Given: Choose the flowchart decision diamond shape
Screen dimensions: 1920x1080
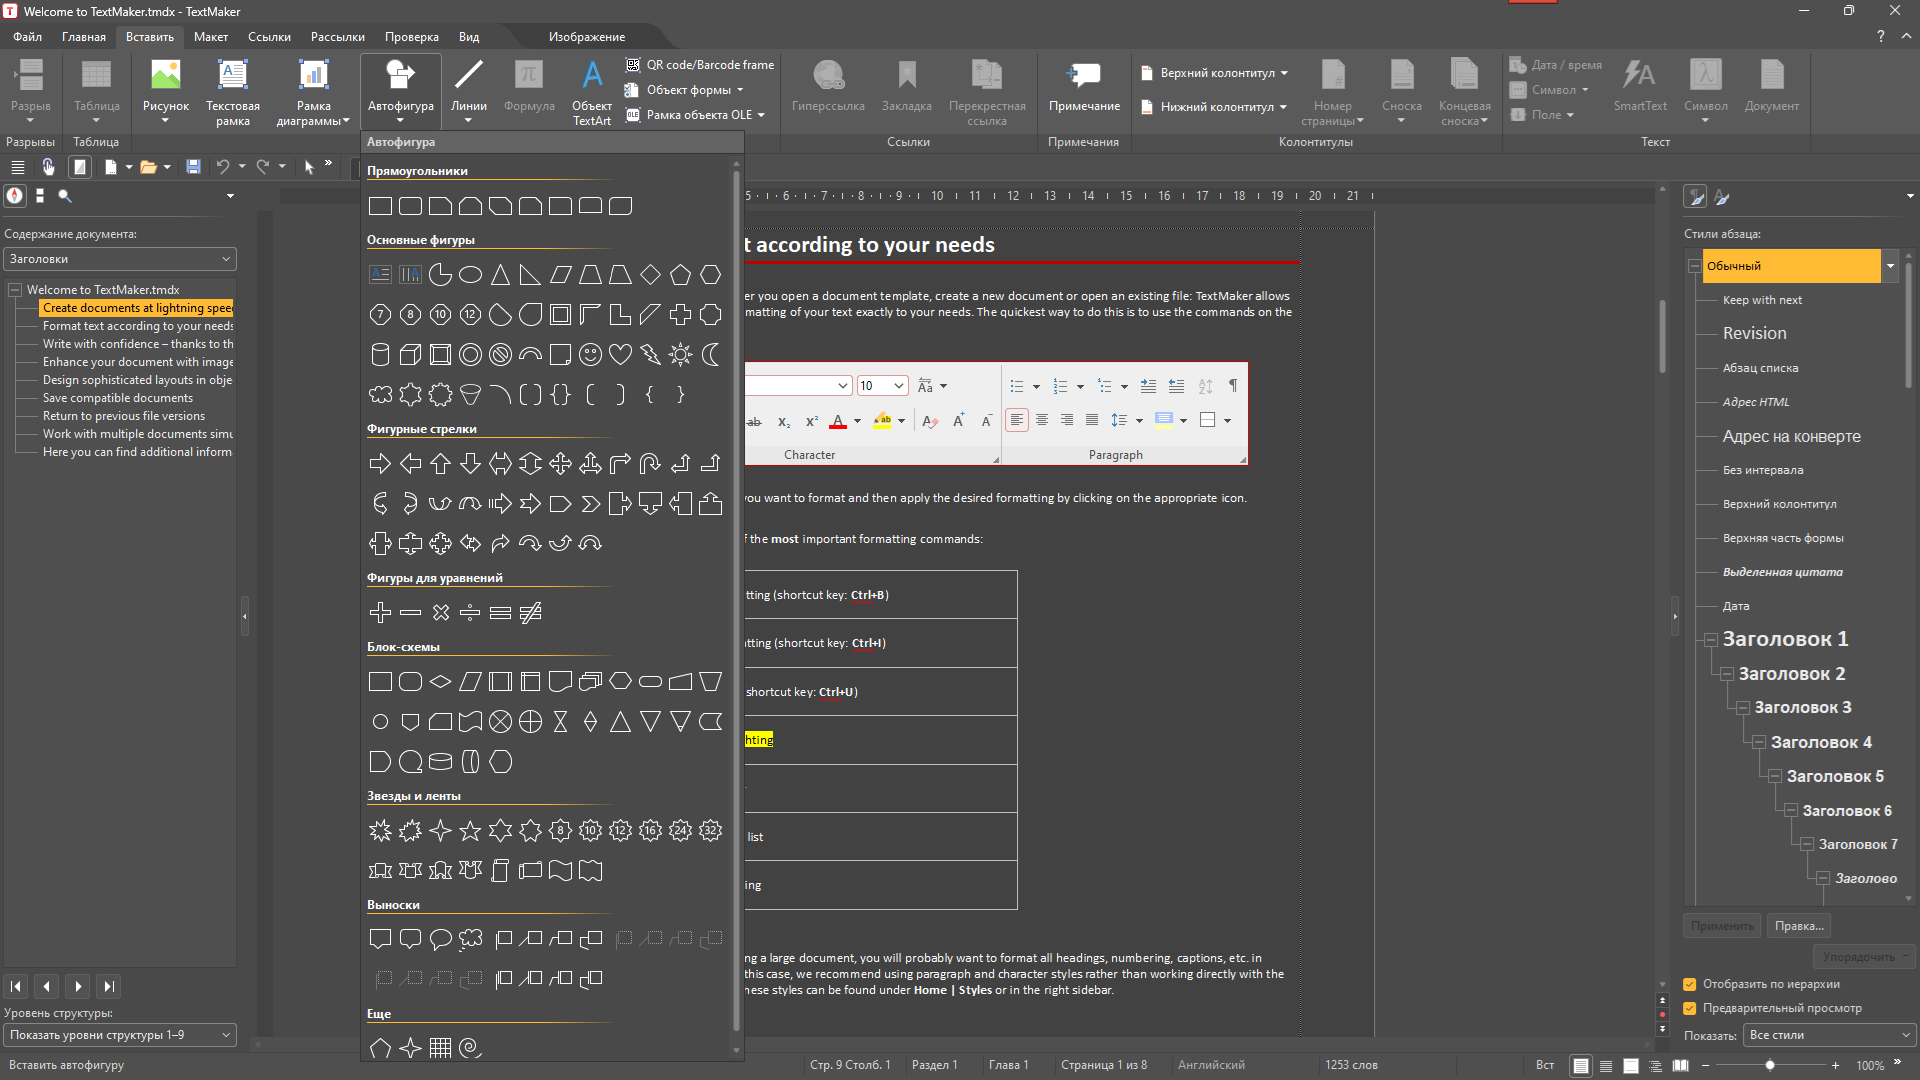Looking at the screenshot, I should click(x=441, y=681).
